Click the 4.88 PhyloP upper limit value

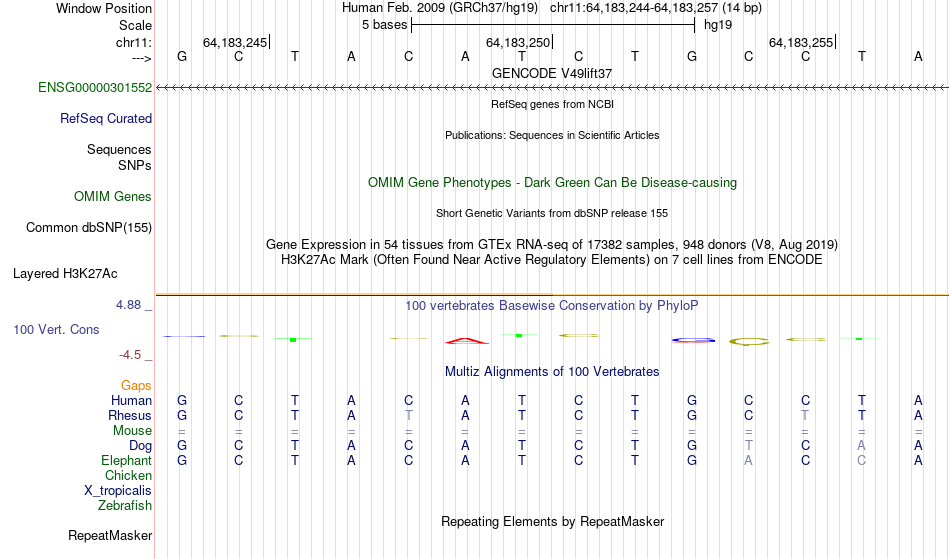pyautogui.click(x=128, y=305)
